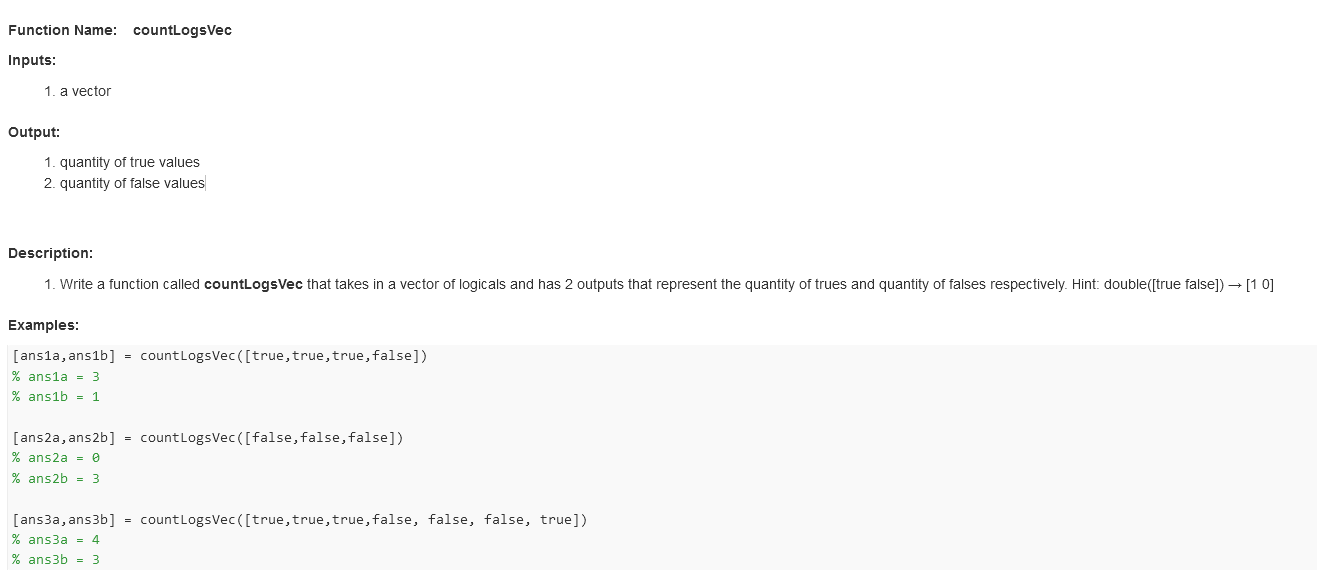Click the '% ans2b = 3' comment
This screenshot has width=1317, height=588.
[x=56, y=478]
